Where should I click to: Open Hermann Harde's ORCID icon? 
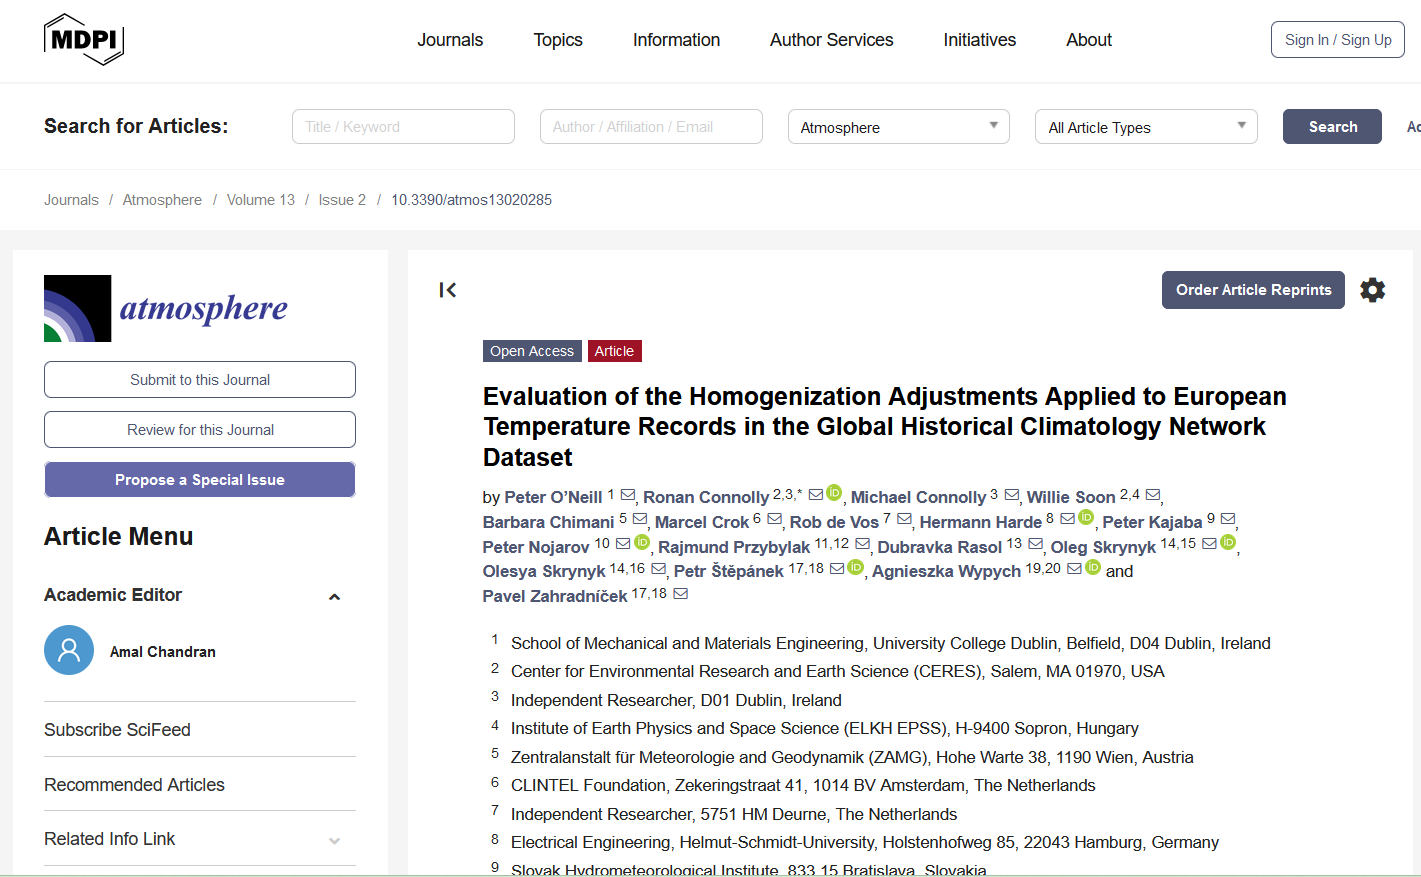(x=1086, y=517)
